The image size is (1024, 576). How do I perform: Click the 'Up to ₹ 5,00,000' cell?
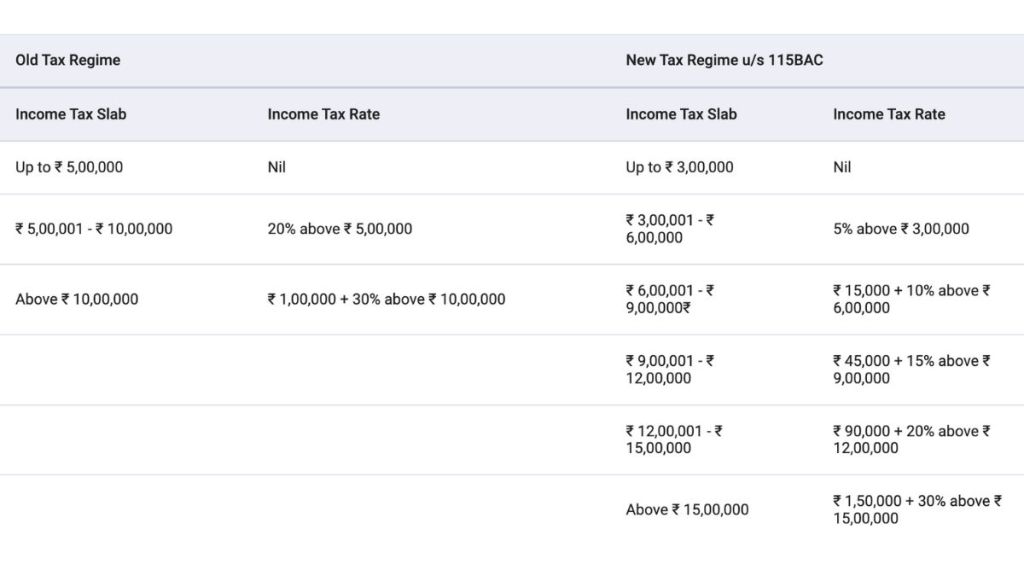click(x=69, y=167)
